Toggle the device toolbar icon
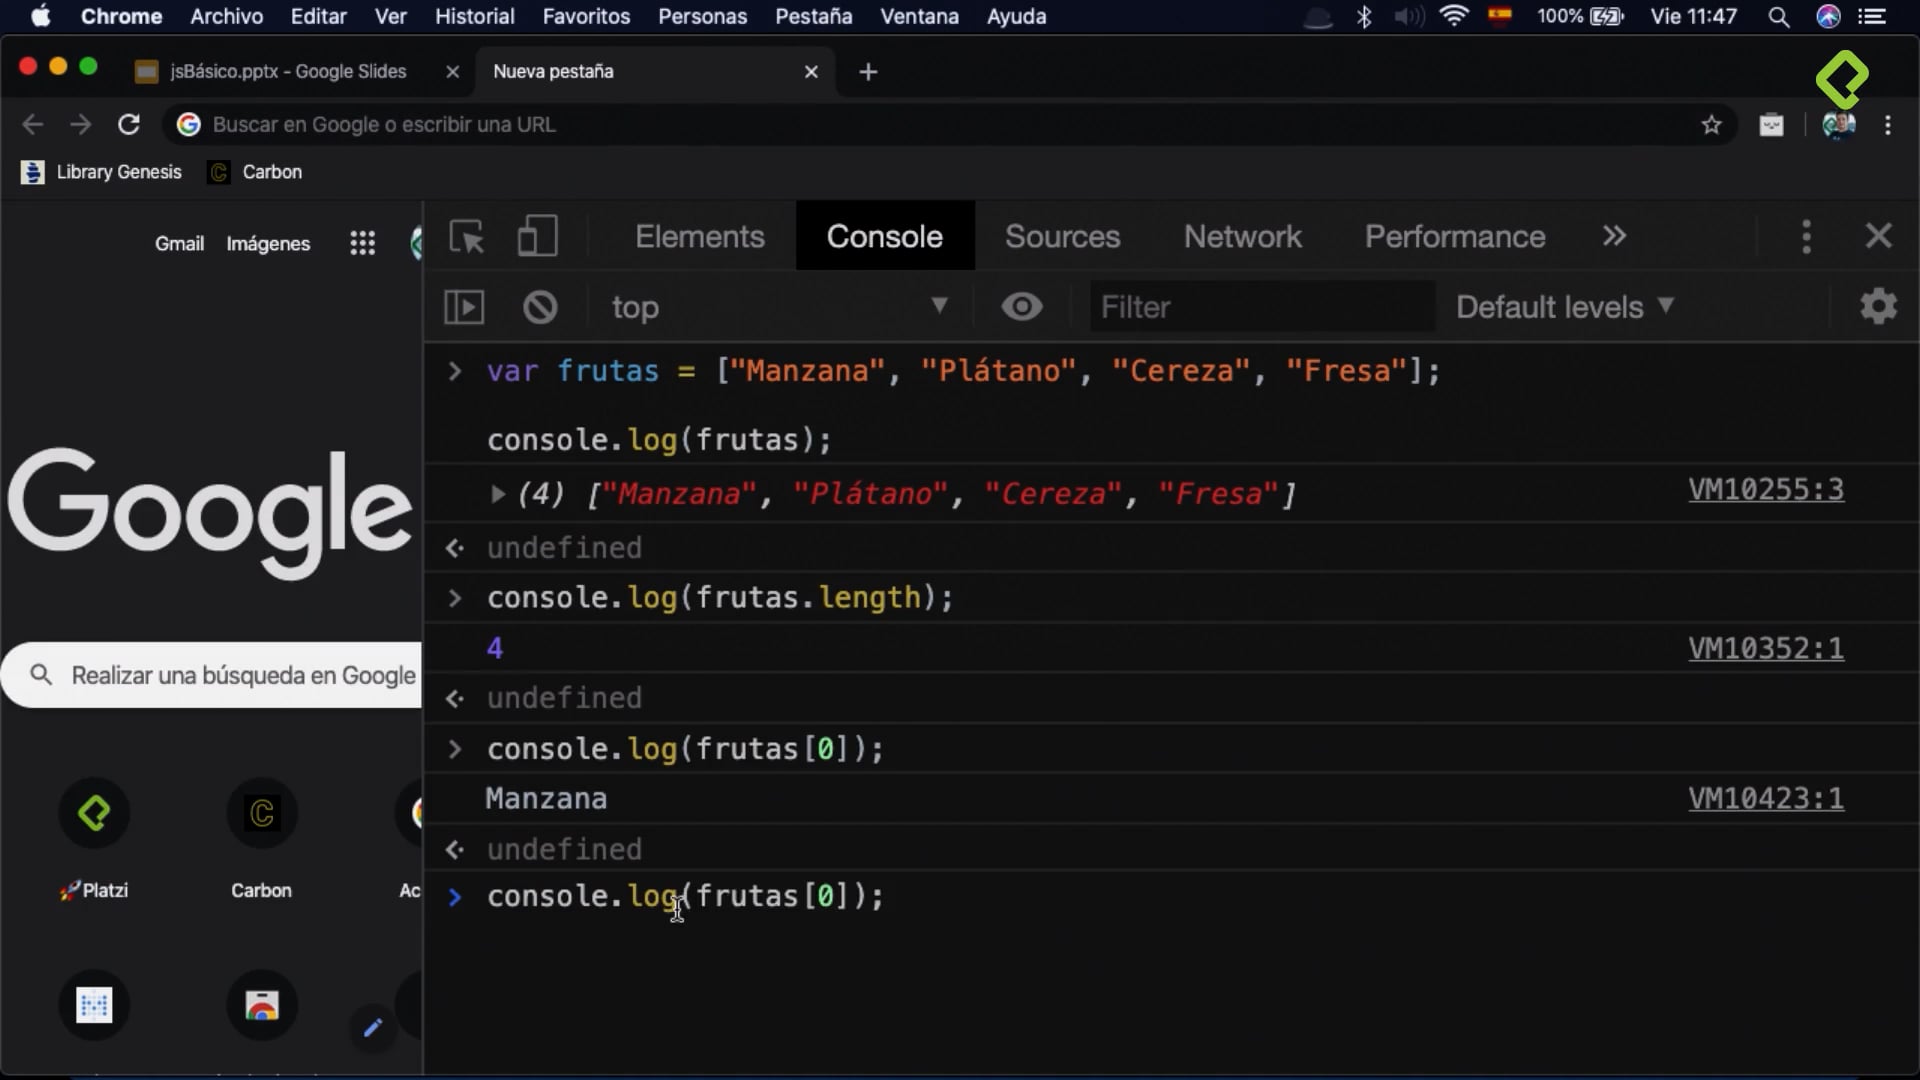 537,237
